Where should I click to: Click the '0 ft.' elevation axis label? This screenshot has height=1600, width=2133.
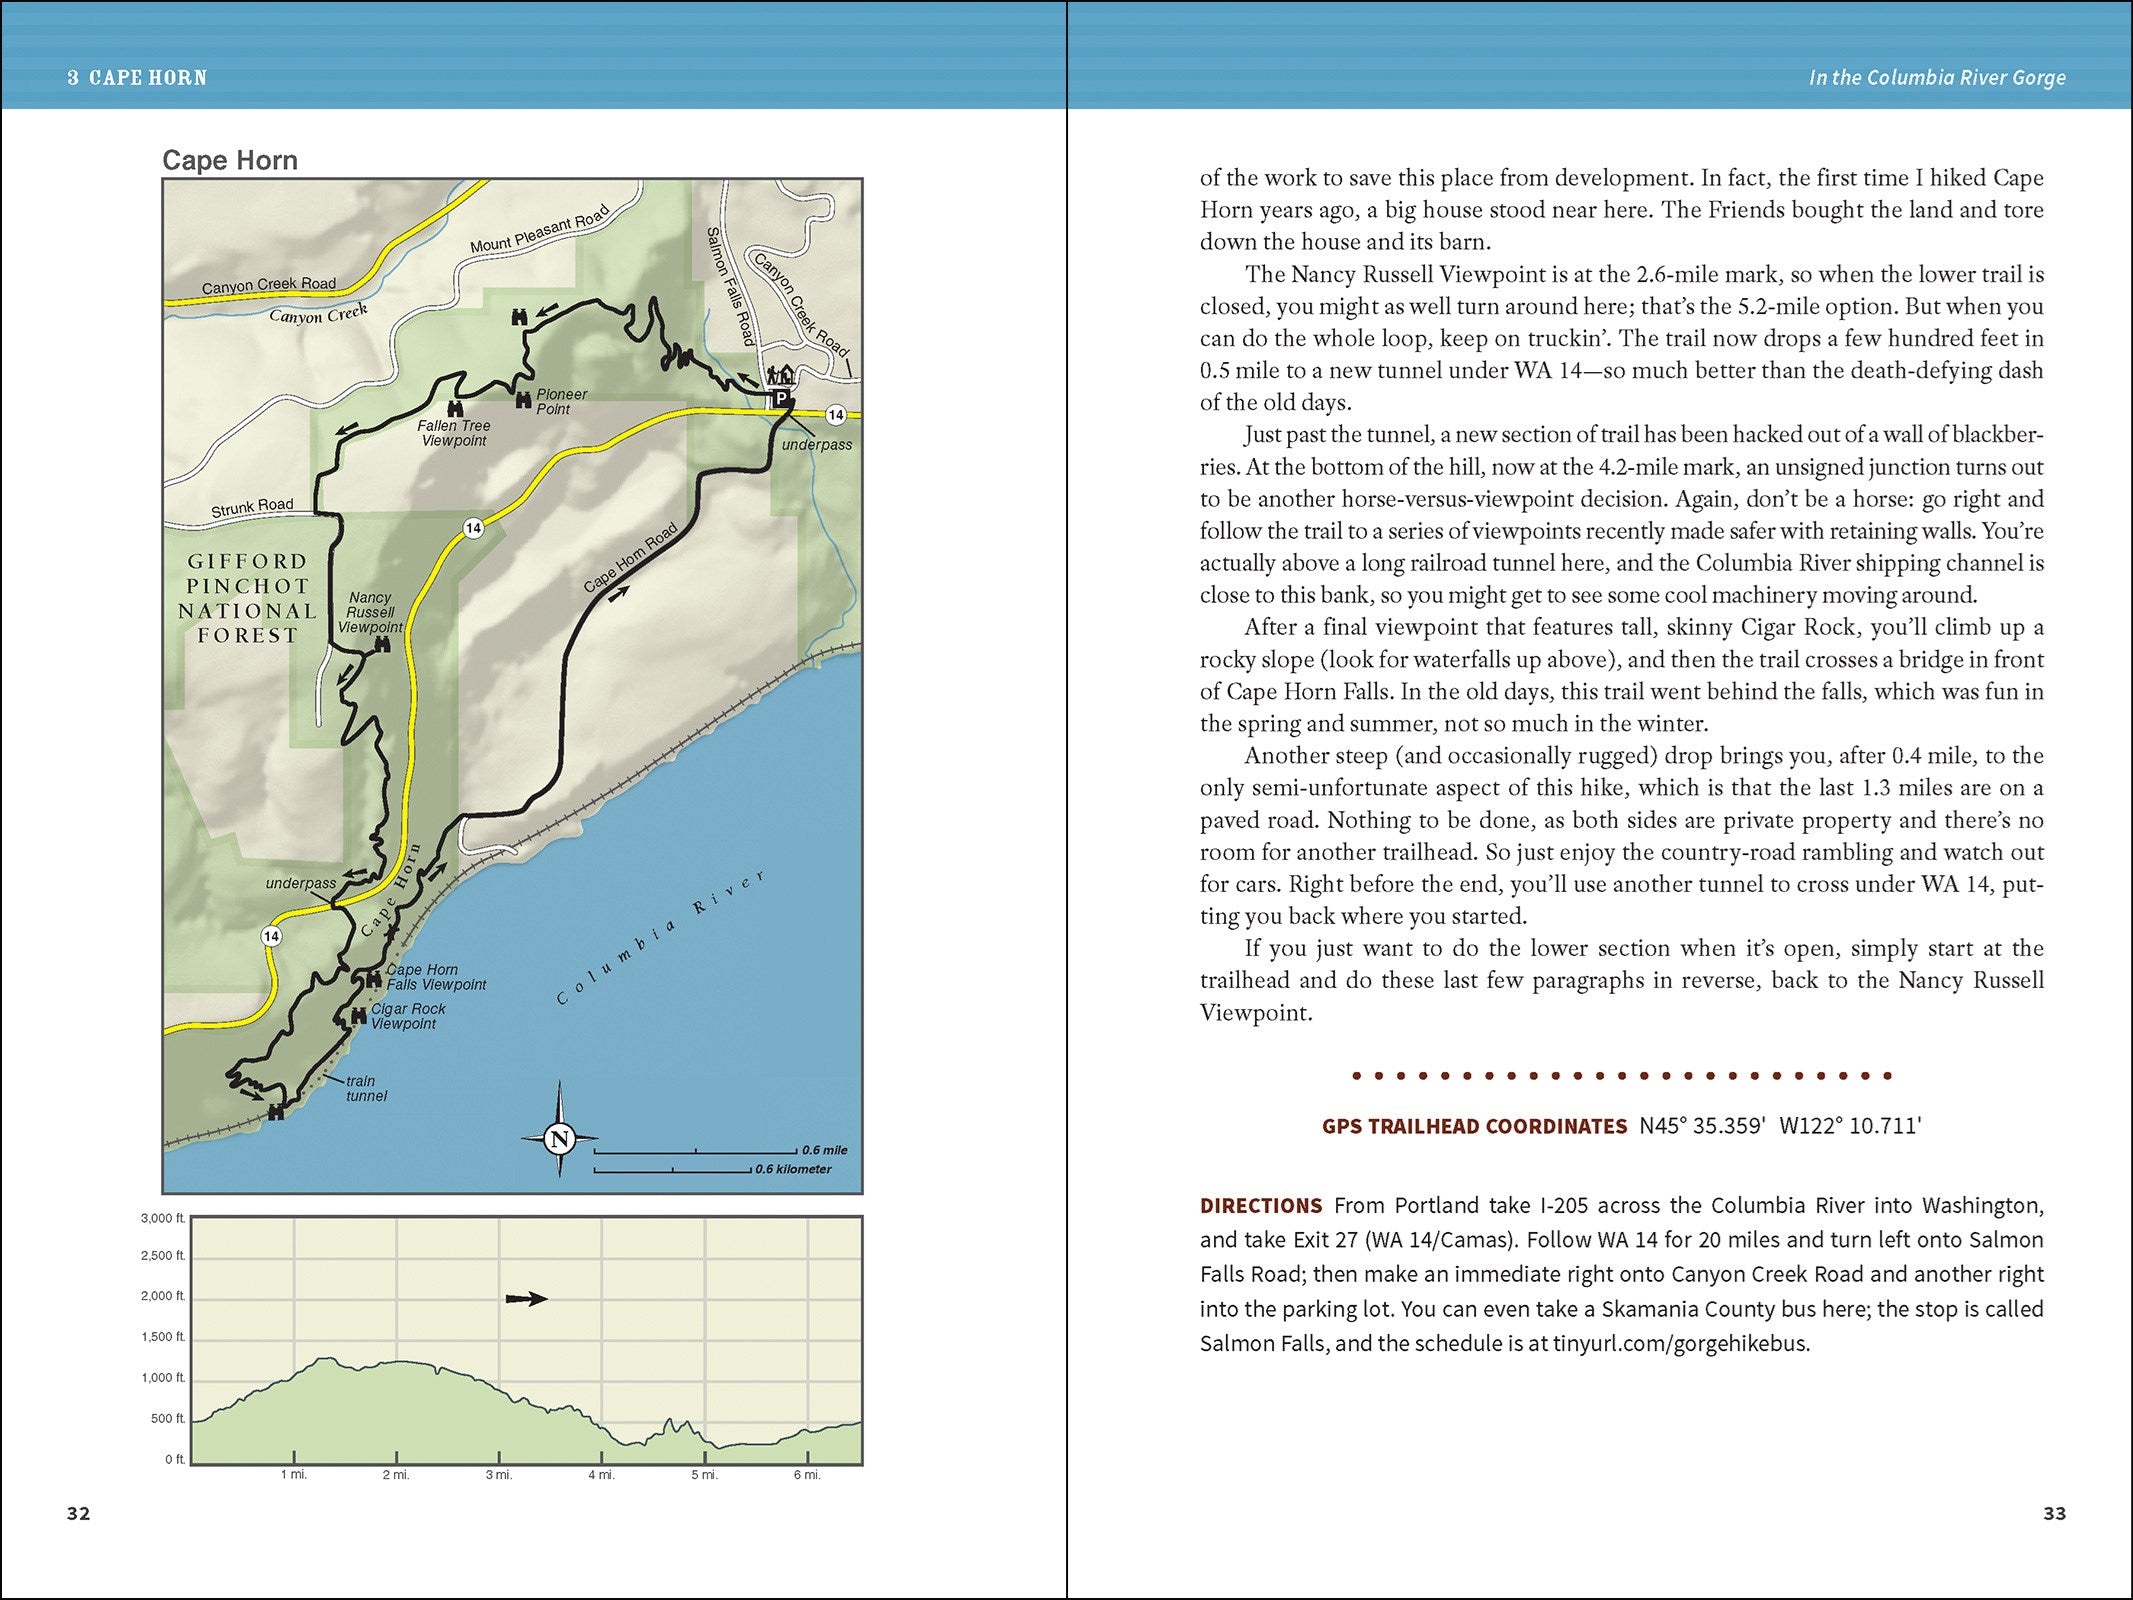(175, 1459)
